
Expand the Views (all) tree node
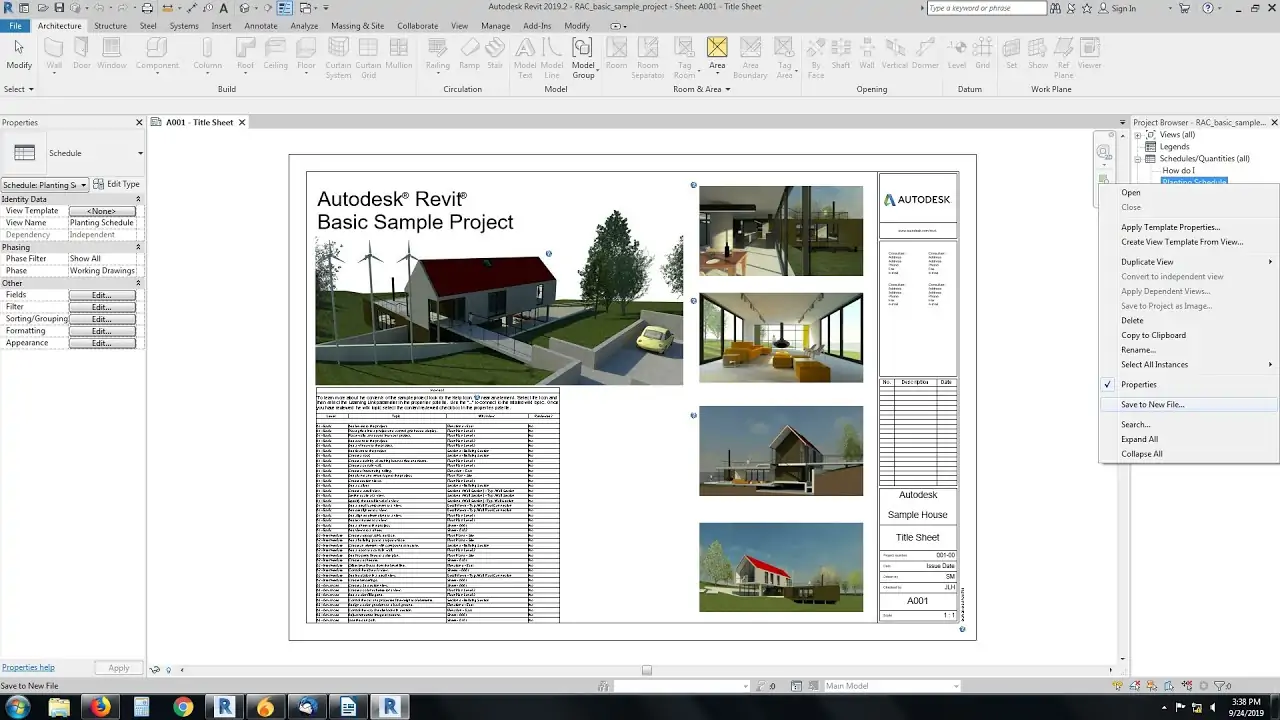[x=1137, y=135]
